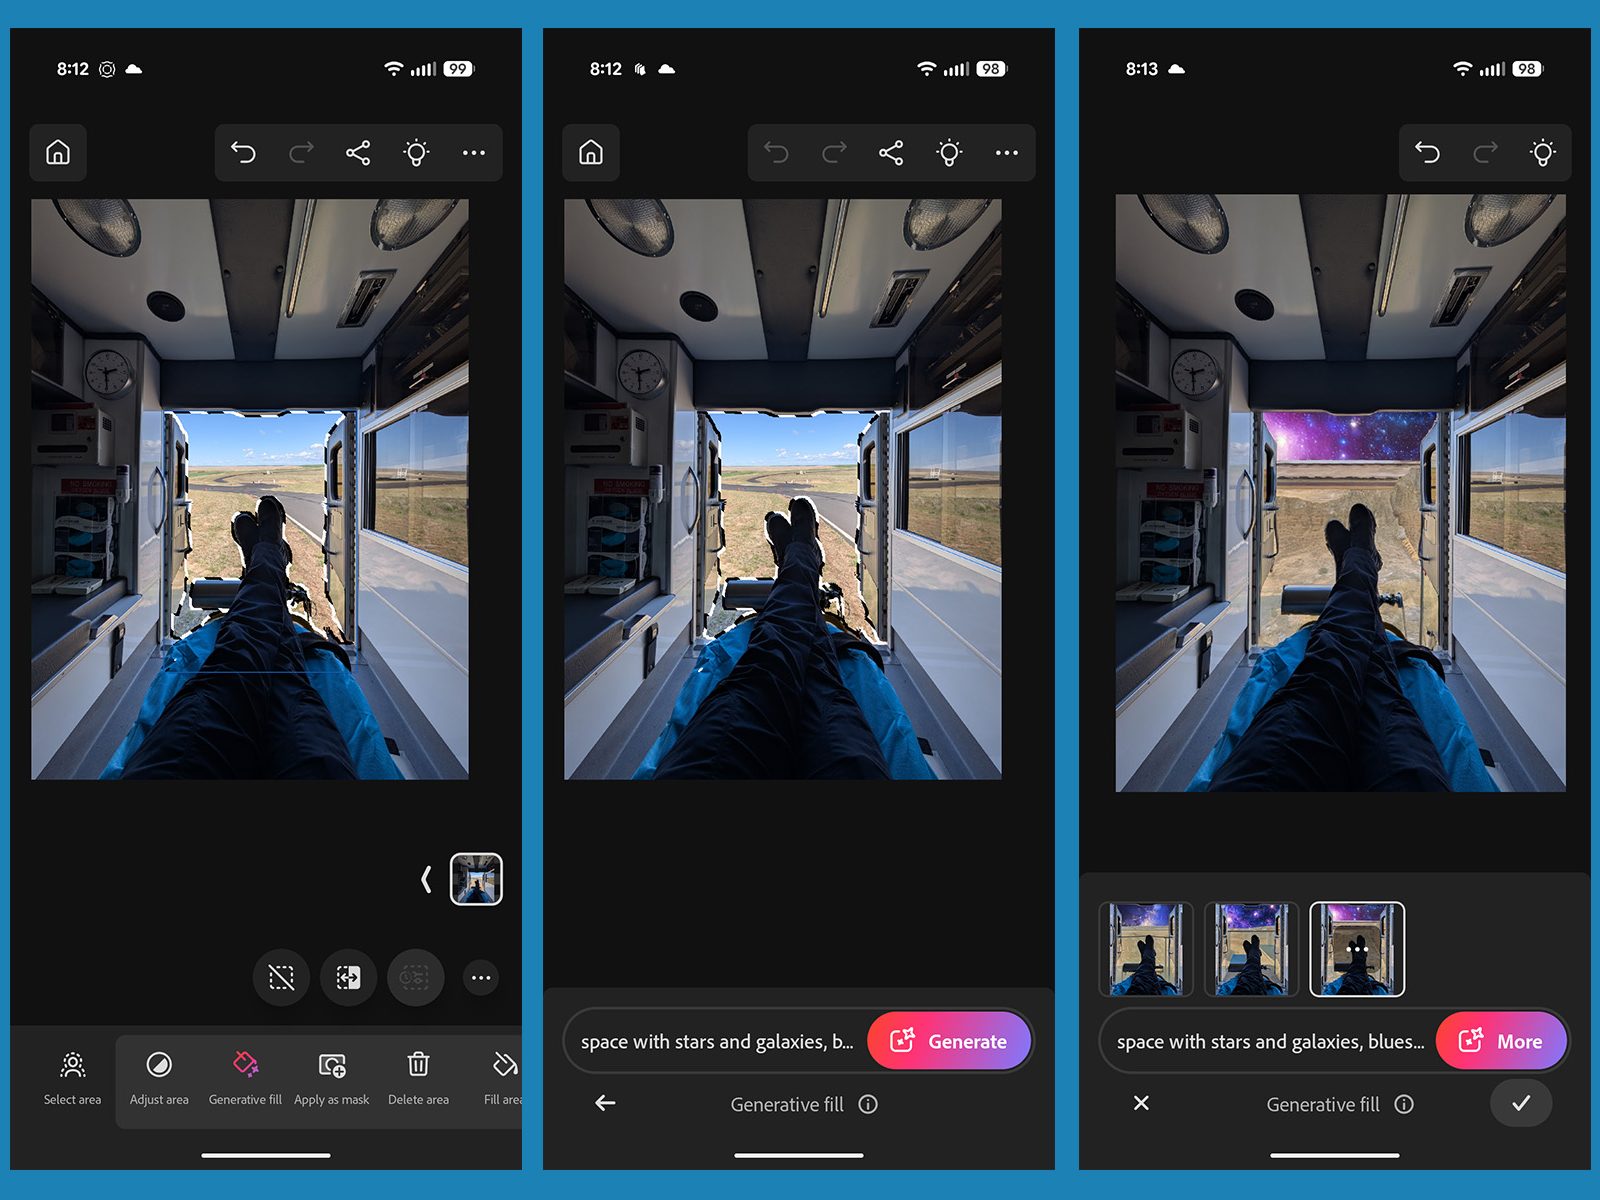
Task: Tap the undo arrow in the middle phone screen
Action: click(776, 152)
